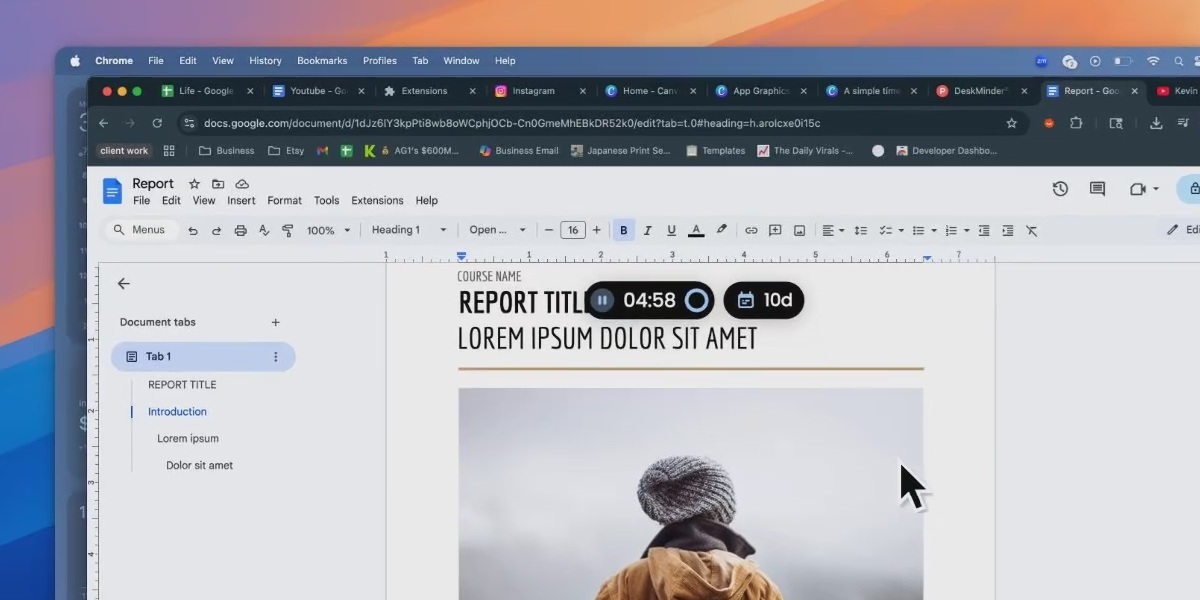Viewport: 1200px width, 600px height.
Task: Select the REPORT TITLE outline heading
Action: coord(182,384)
